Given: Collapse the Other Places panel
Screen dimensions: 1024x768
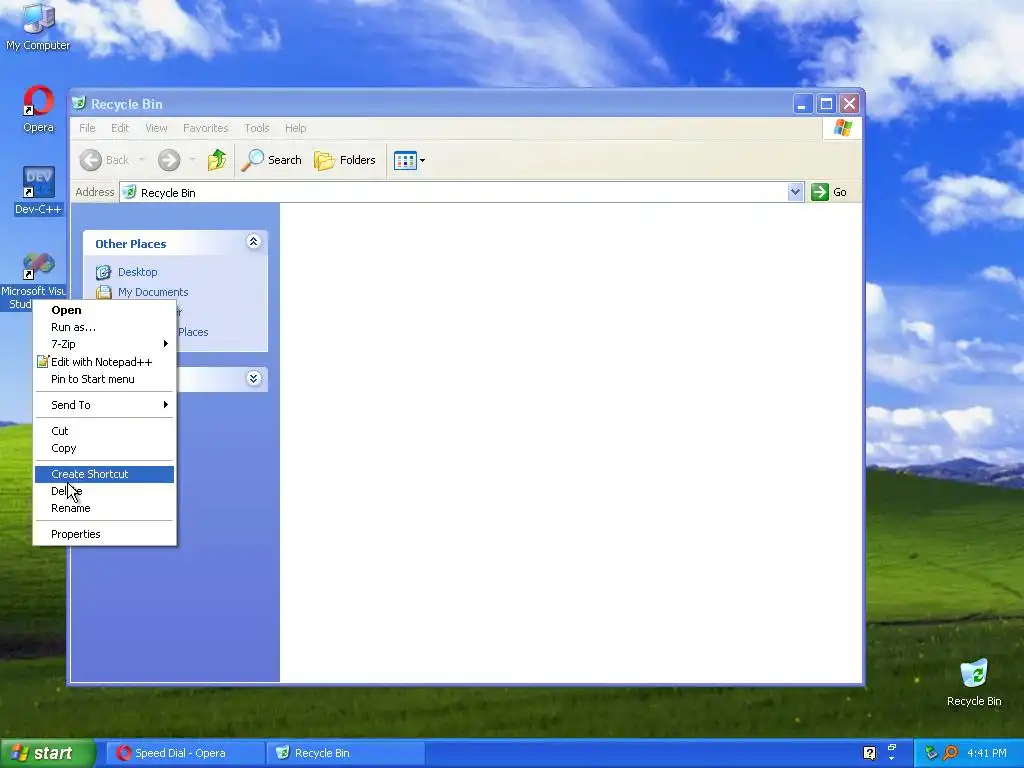Looking at the screenshot, I should 253,242.
